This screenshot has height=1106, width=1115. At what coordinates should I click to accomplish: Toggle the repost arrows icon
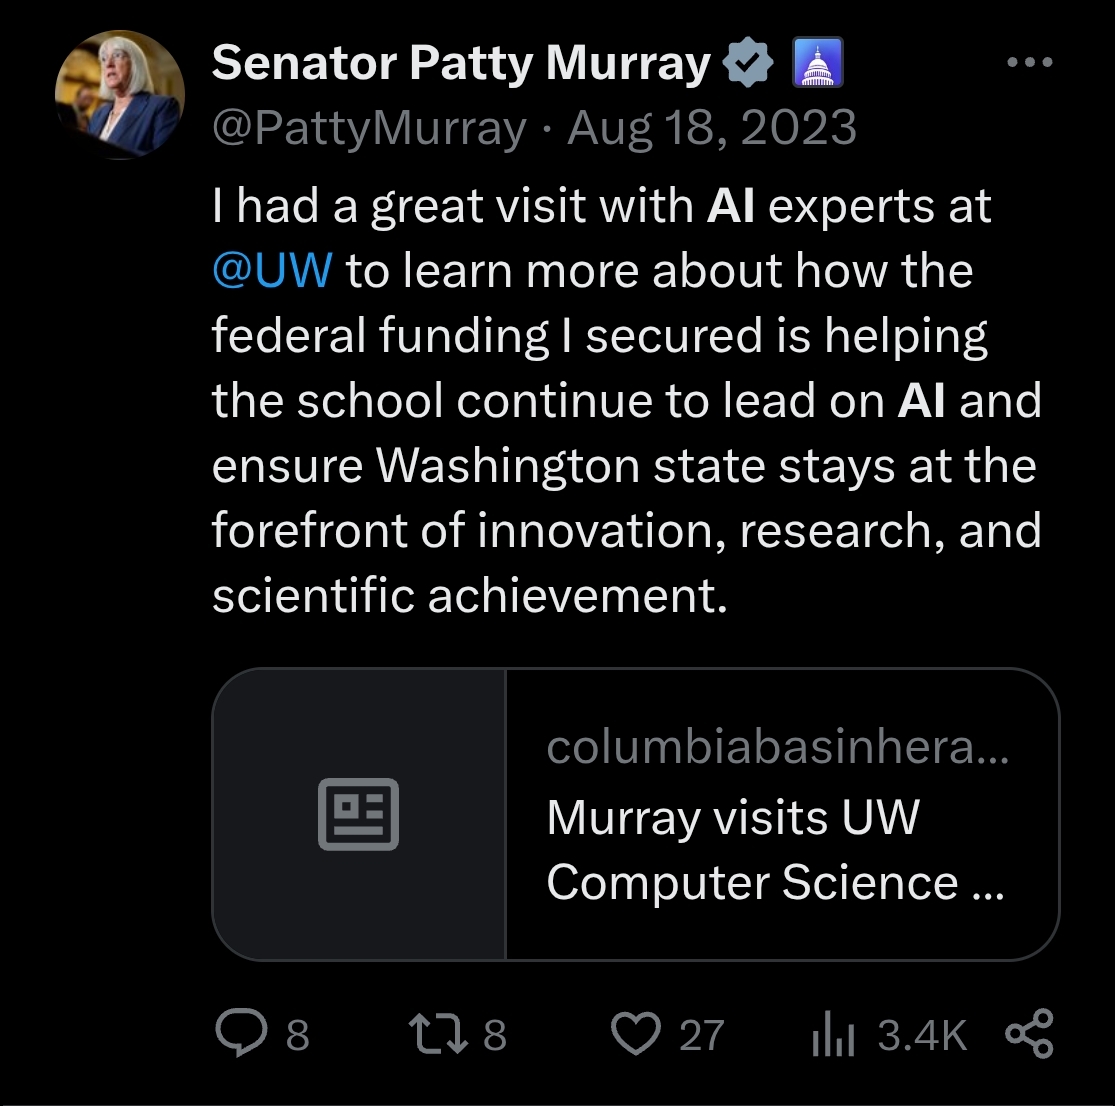[441, 1034]
